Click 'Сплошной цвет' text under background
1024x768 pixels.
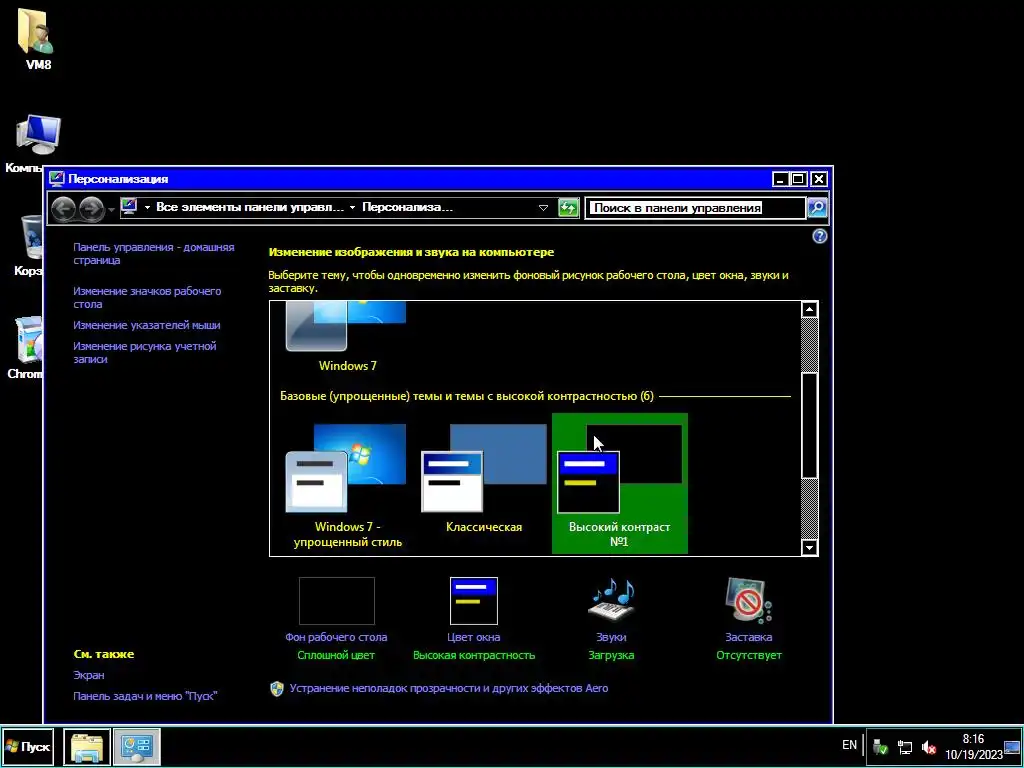coord(336,655)
